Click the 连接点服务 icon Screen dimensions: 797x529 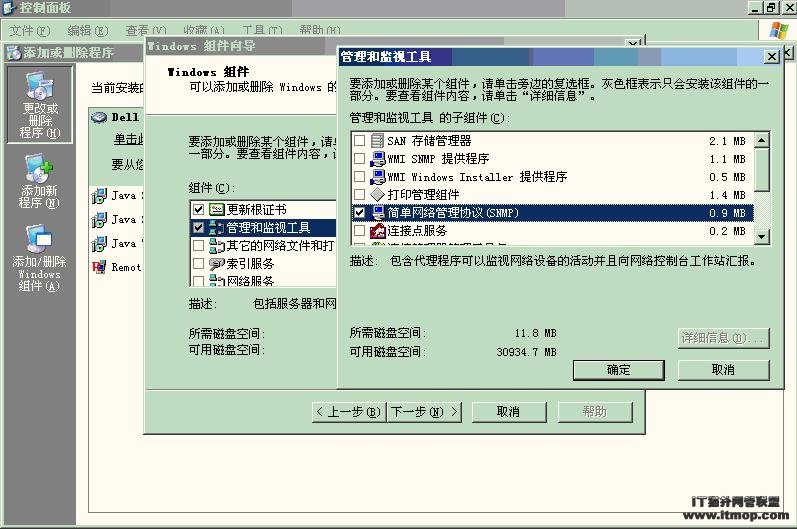[x=377, y=231]
